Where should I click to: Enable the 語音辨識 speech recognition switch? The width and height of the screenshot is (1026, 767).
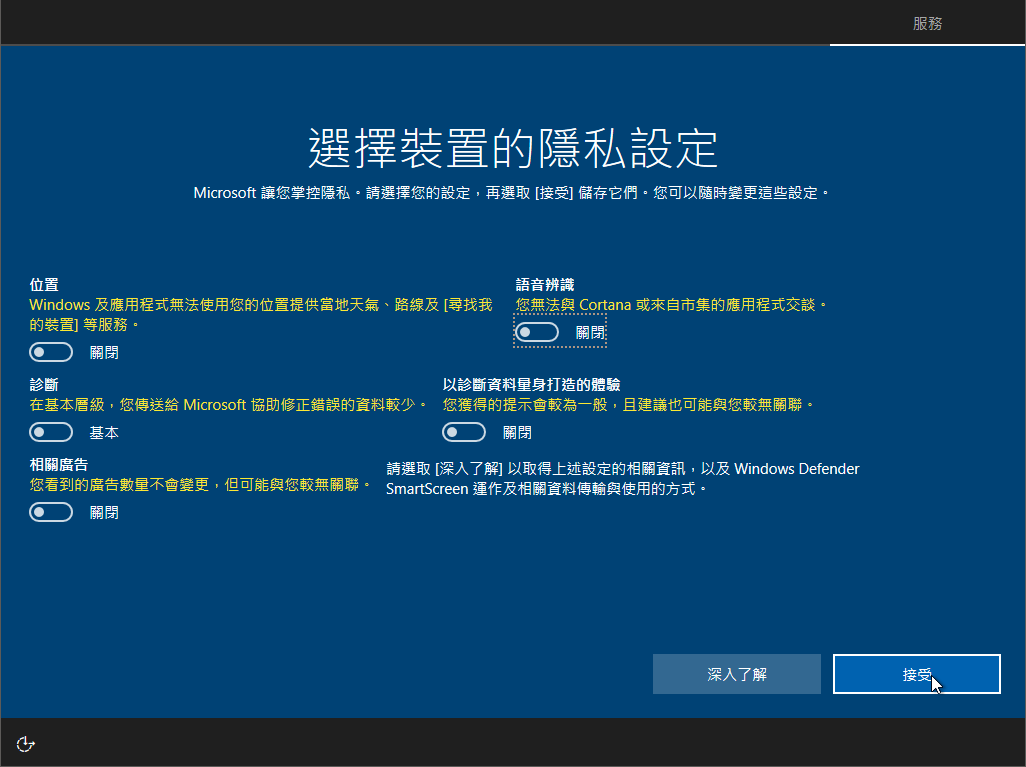coord(537,332)
